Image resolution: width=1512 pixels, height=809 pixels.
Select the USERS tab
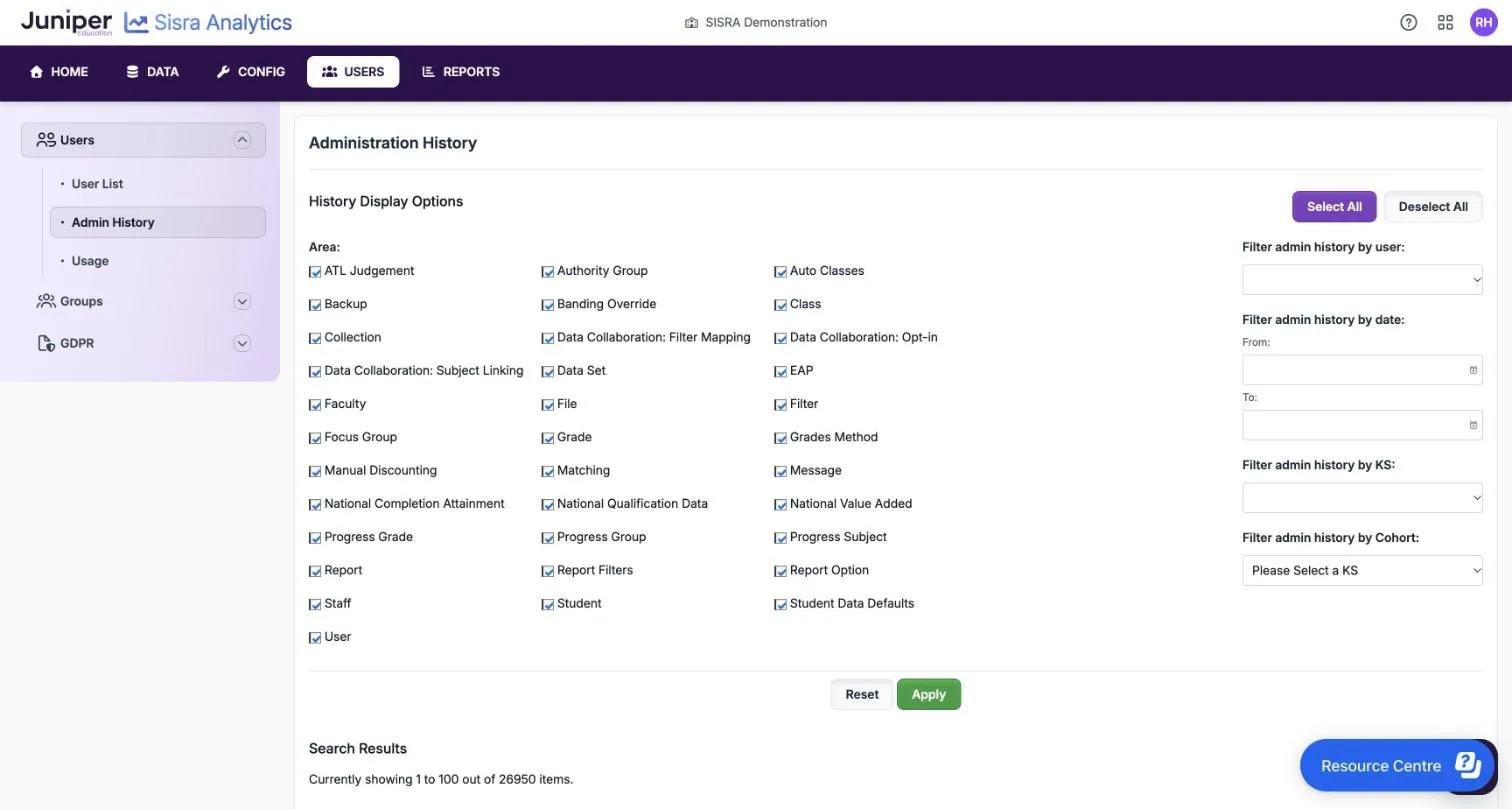[x=353, y=72]
